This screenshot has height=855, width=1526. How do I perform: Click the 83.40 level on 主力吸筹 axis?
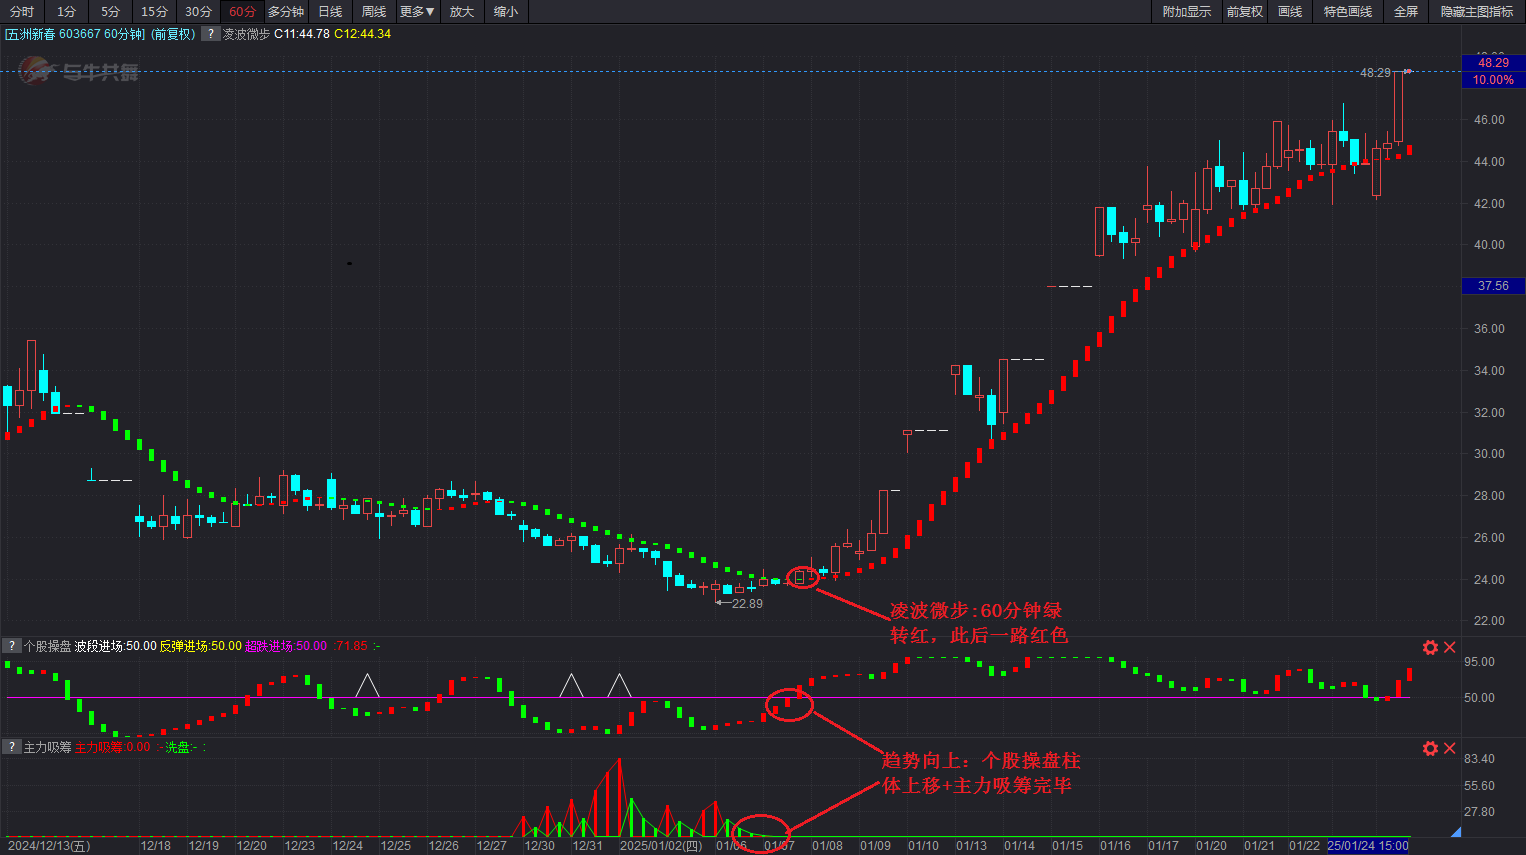[x=1479, y=759]
